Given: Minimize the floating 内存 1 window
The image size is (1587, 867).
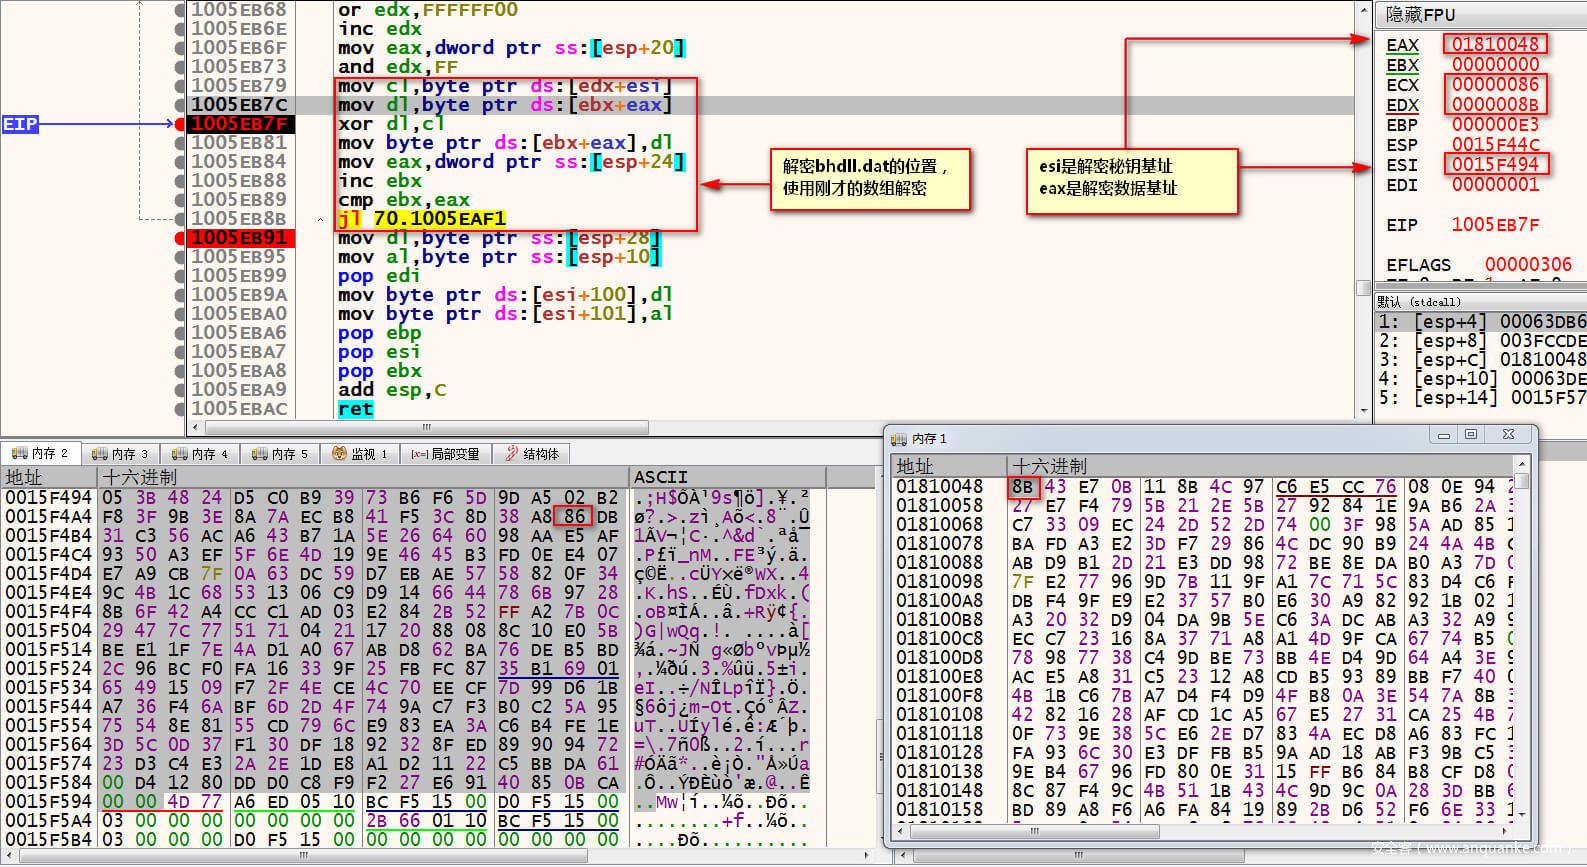Looking at the screenshot, I should click(x=1443, y=435).
